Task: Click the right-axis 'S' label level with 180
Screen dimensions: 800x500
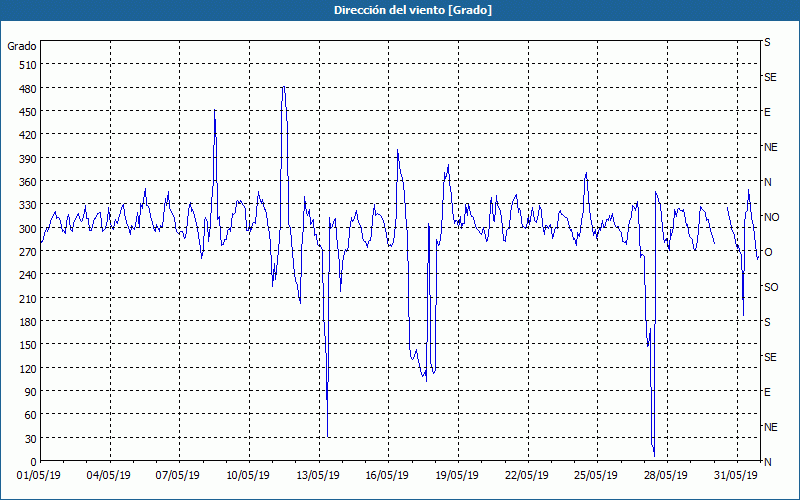Action: pos(767,322)
